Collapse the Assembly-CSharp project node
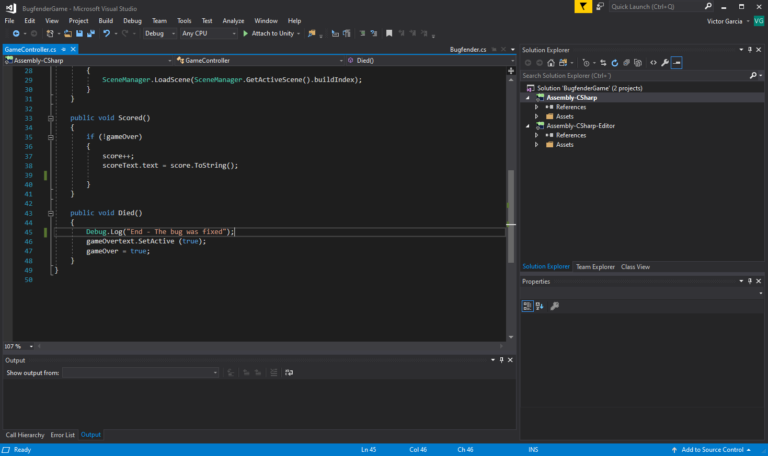768x456 pixels. coord(528,97)
